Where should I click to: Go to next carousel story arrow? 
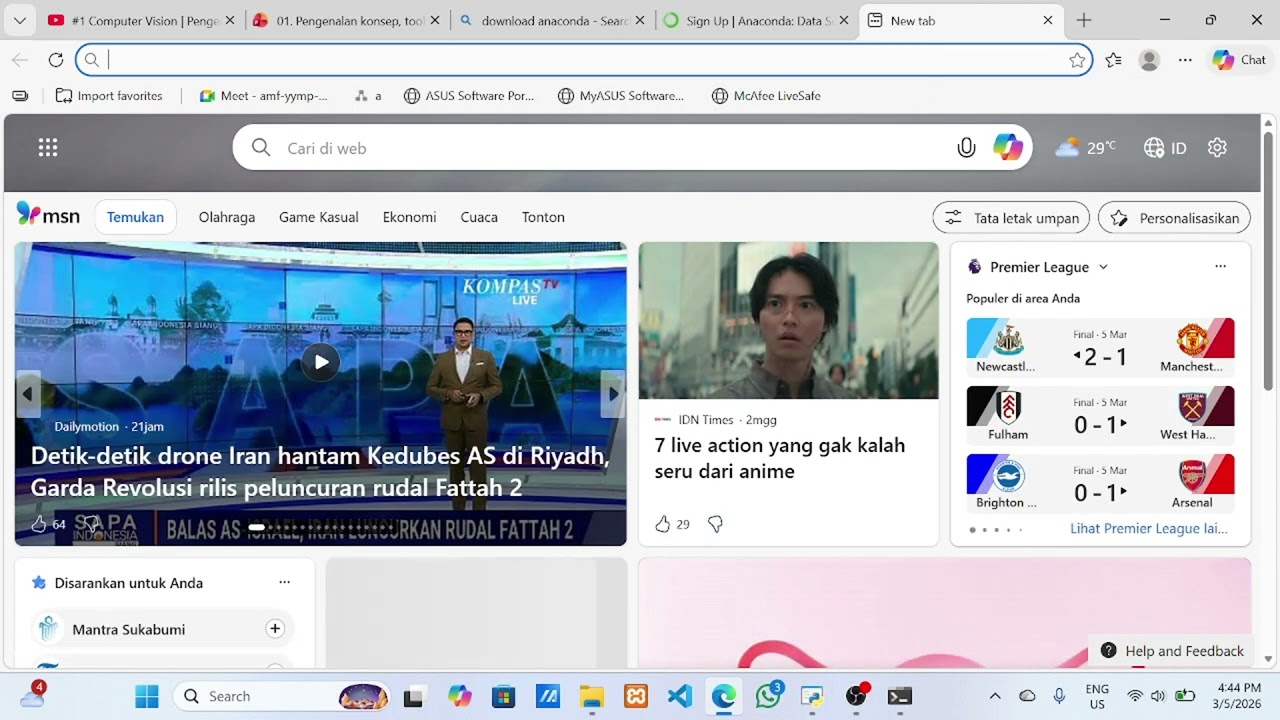point(613,394)
